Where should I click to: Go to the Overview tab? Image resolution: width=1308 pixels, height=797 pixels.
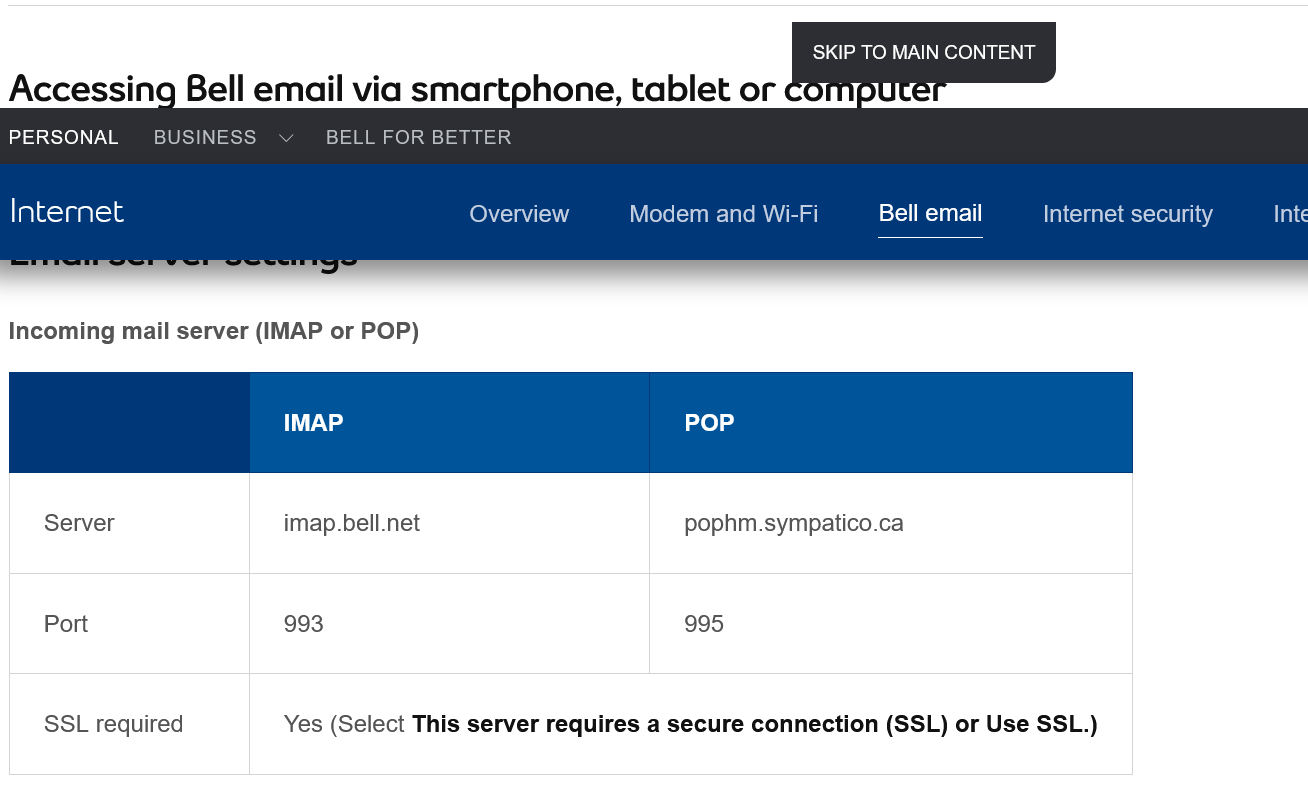tap(519, 214)
